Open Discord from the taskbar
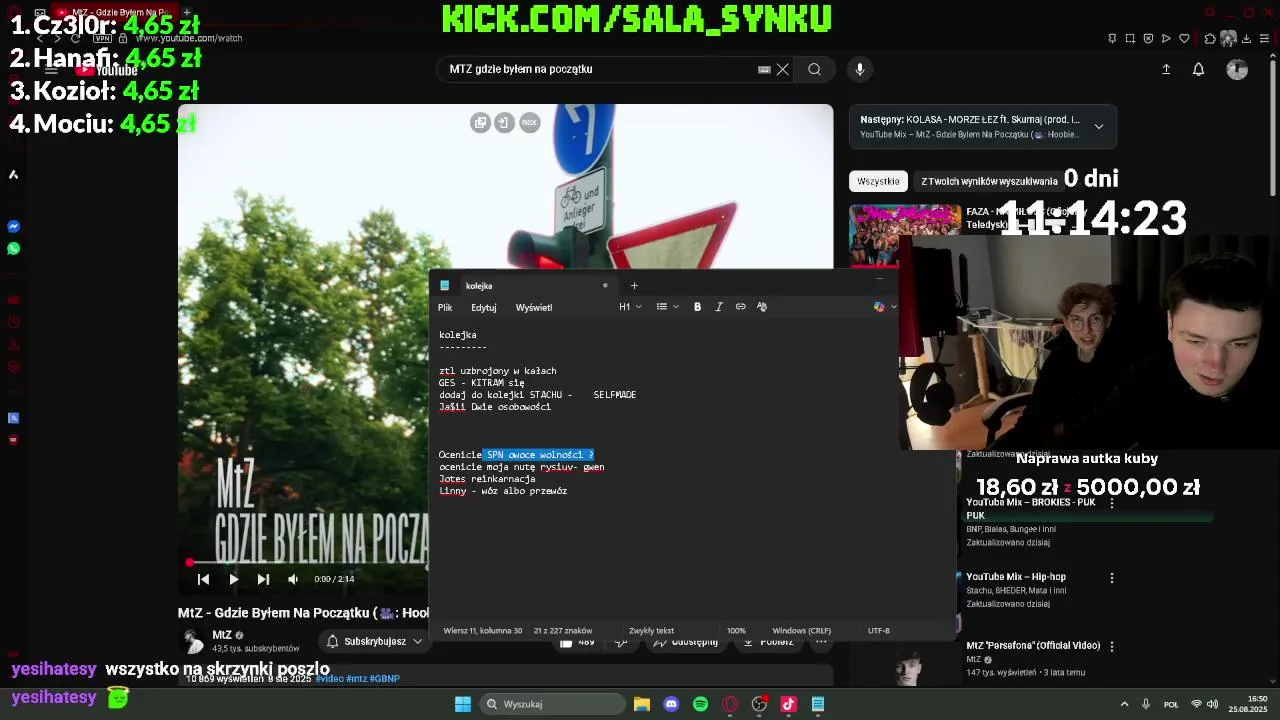Screen dimensions: 1280x720 [x=671, y=704]
